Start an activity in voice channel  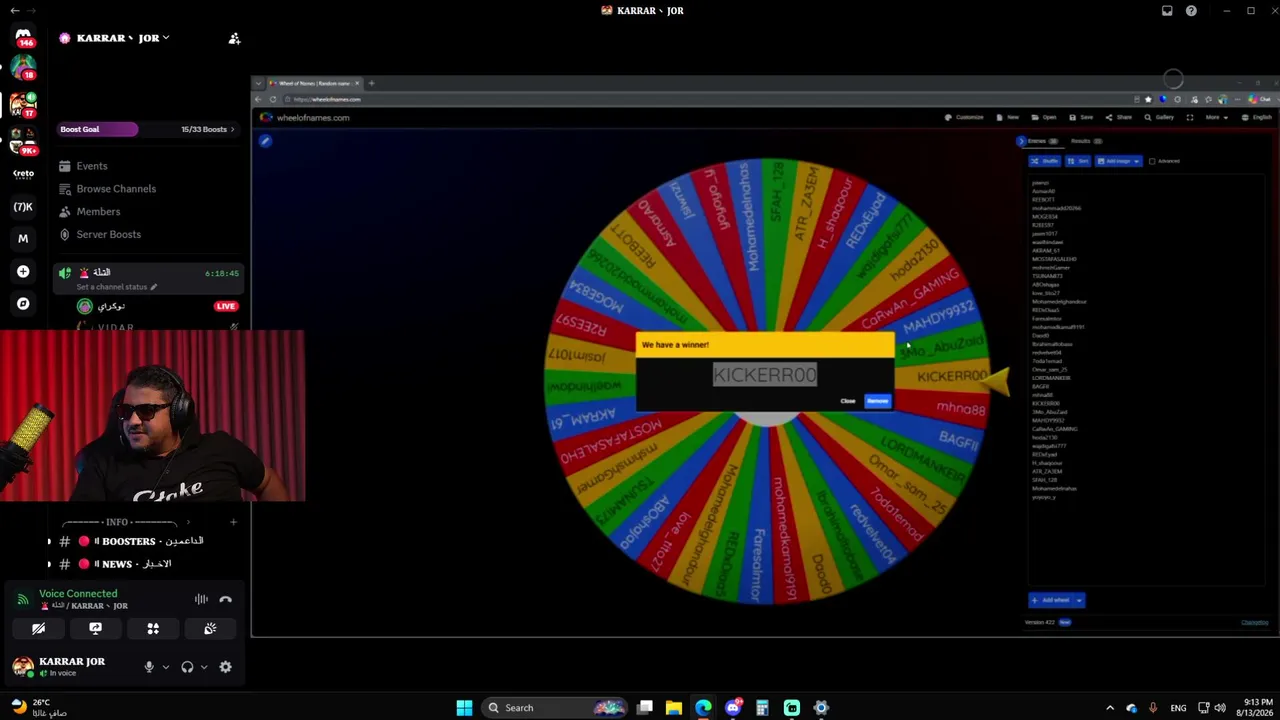[153, 628]
